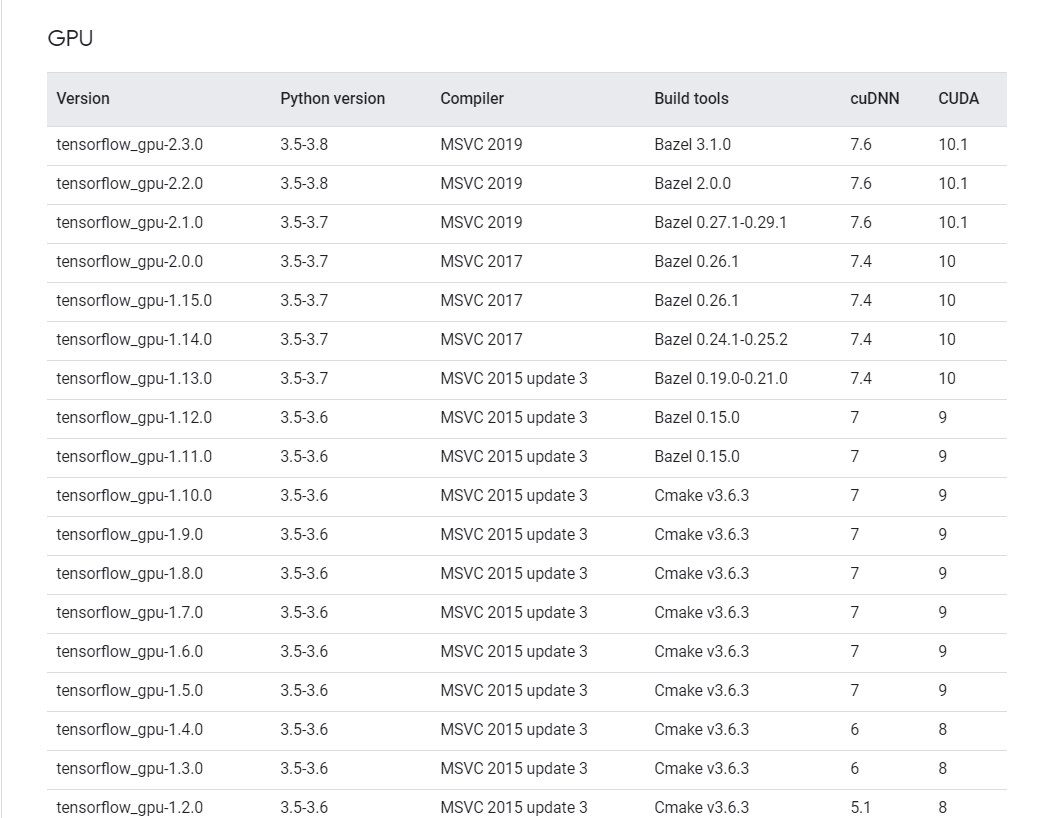Click cuDNN 7.4 in the 1.13.0 row
The width and height of the screenshot is (1050, 818).
click(x=860, y=378)
